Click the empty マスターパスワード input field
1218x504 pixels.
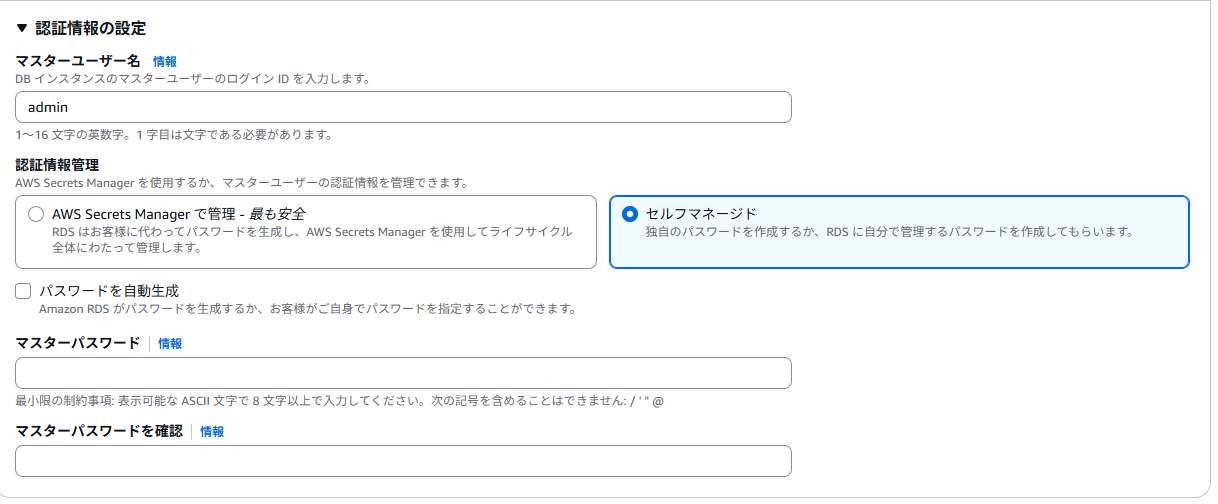(x=403, y=373)
